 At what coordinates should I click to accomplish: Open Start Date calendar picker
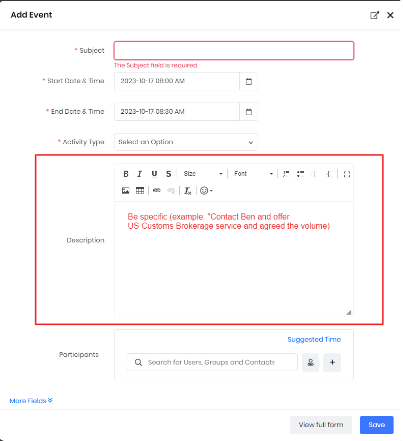[249, 81]
